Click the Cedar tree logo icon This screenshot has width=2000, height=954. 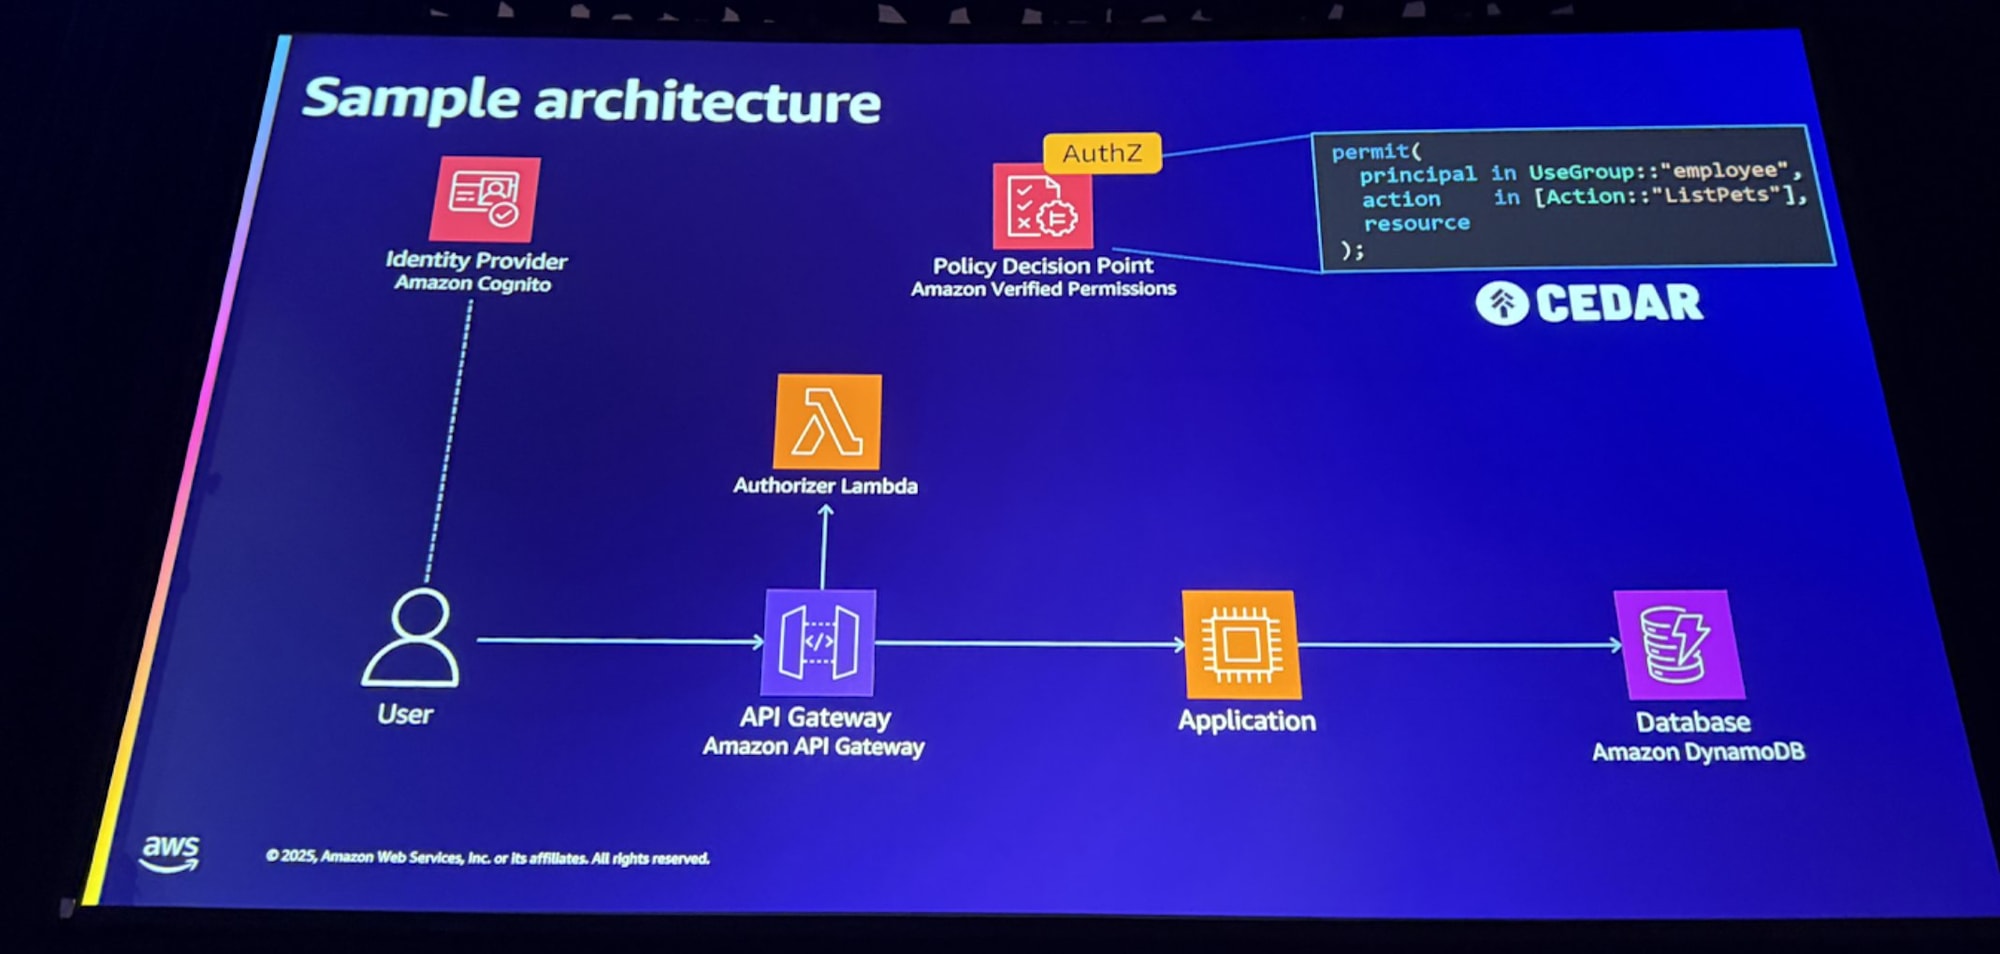pos(1502,303)
